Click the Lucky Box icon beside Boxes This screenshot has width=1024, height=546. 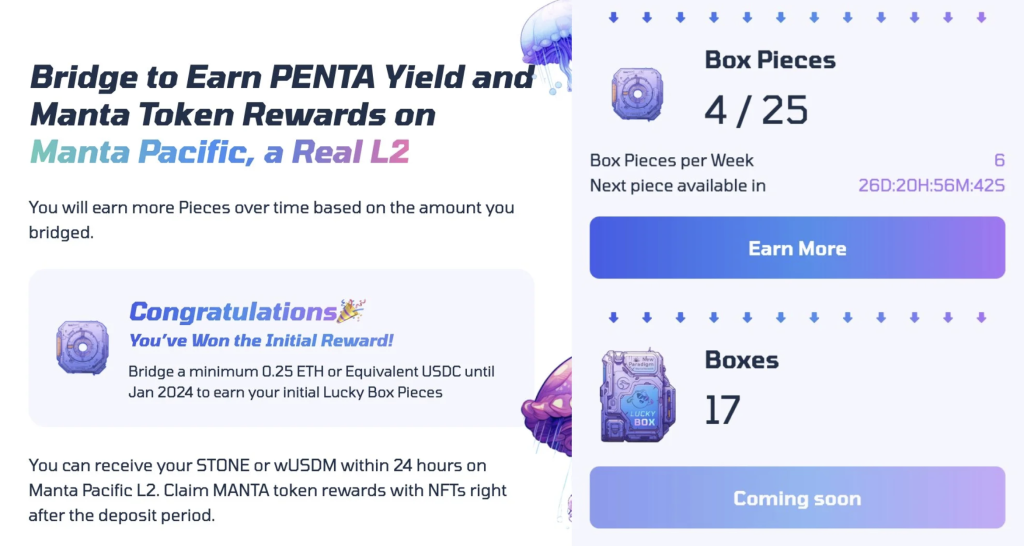tap(639, 396)
